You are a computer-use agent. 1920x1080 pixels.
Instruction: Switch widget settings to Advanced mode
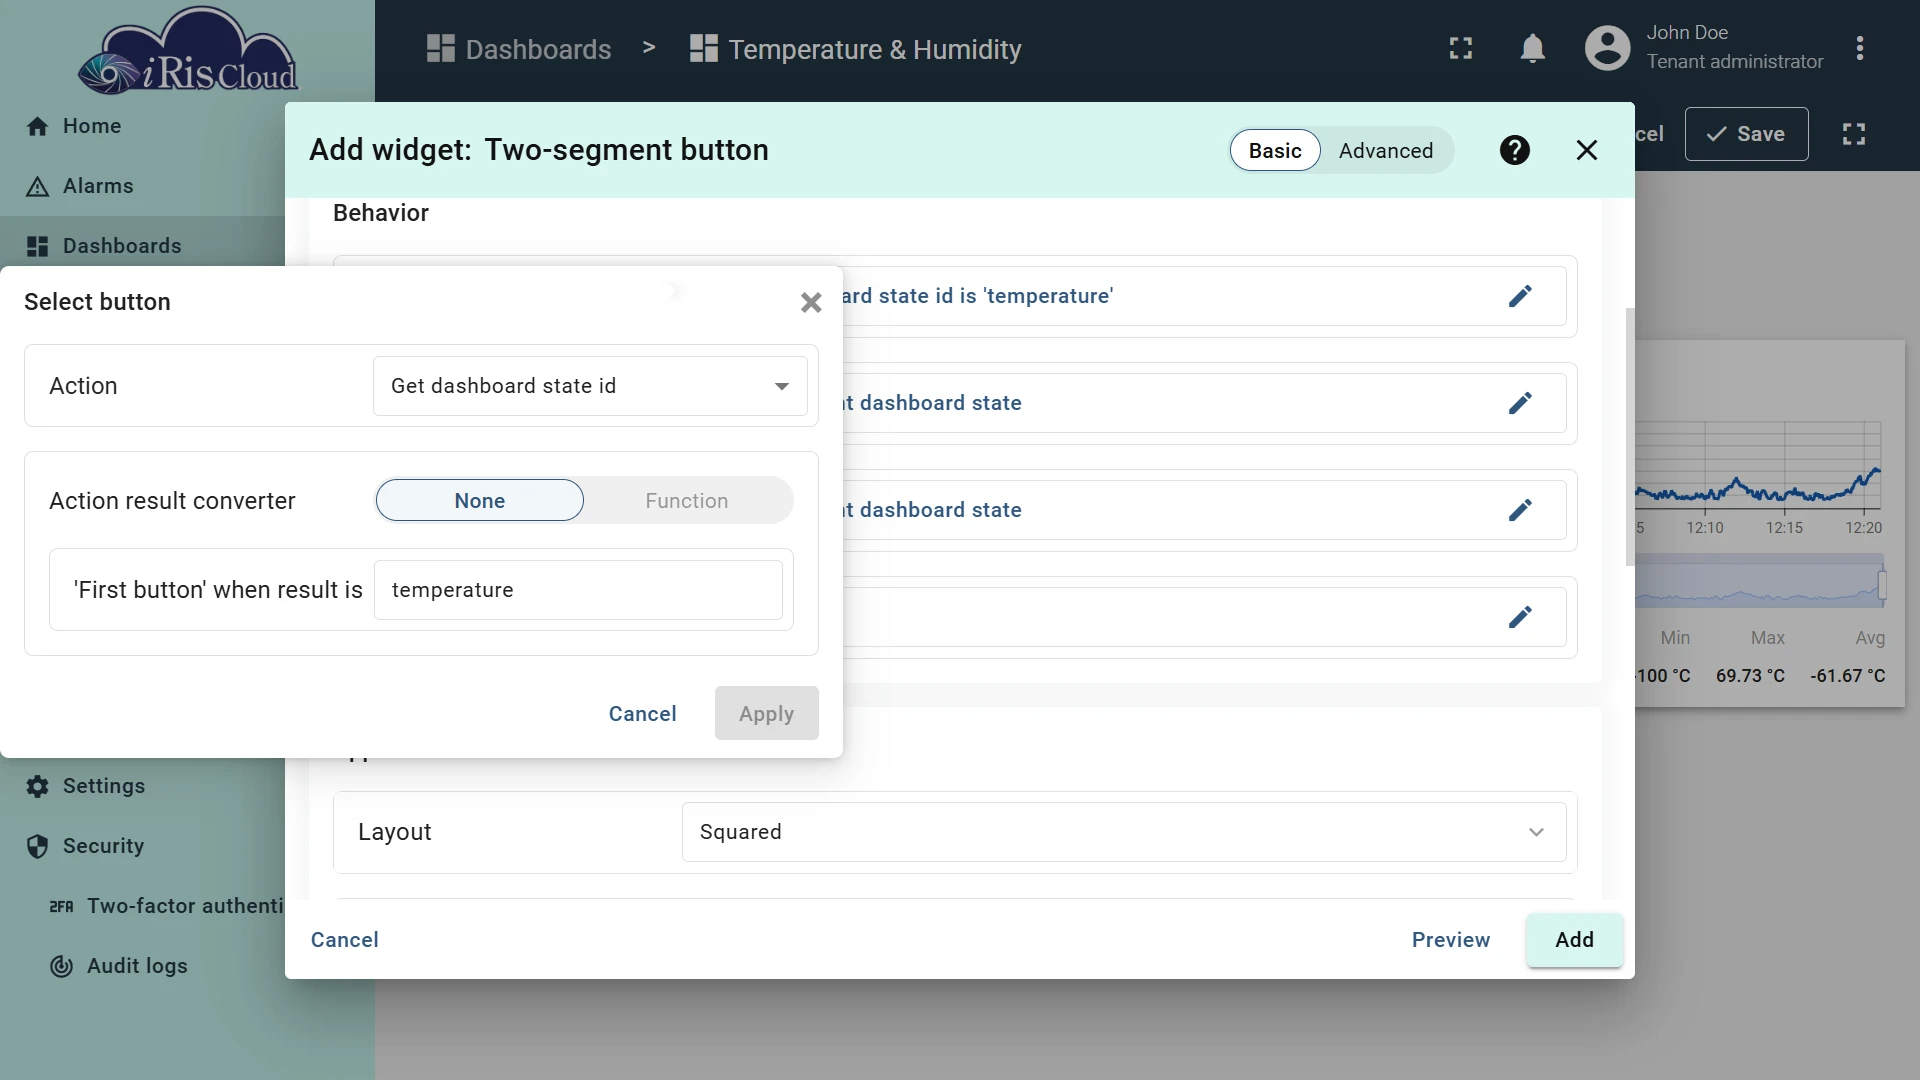click(x=1386, y=150)
